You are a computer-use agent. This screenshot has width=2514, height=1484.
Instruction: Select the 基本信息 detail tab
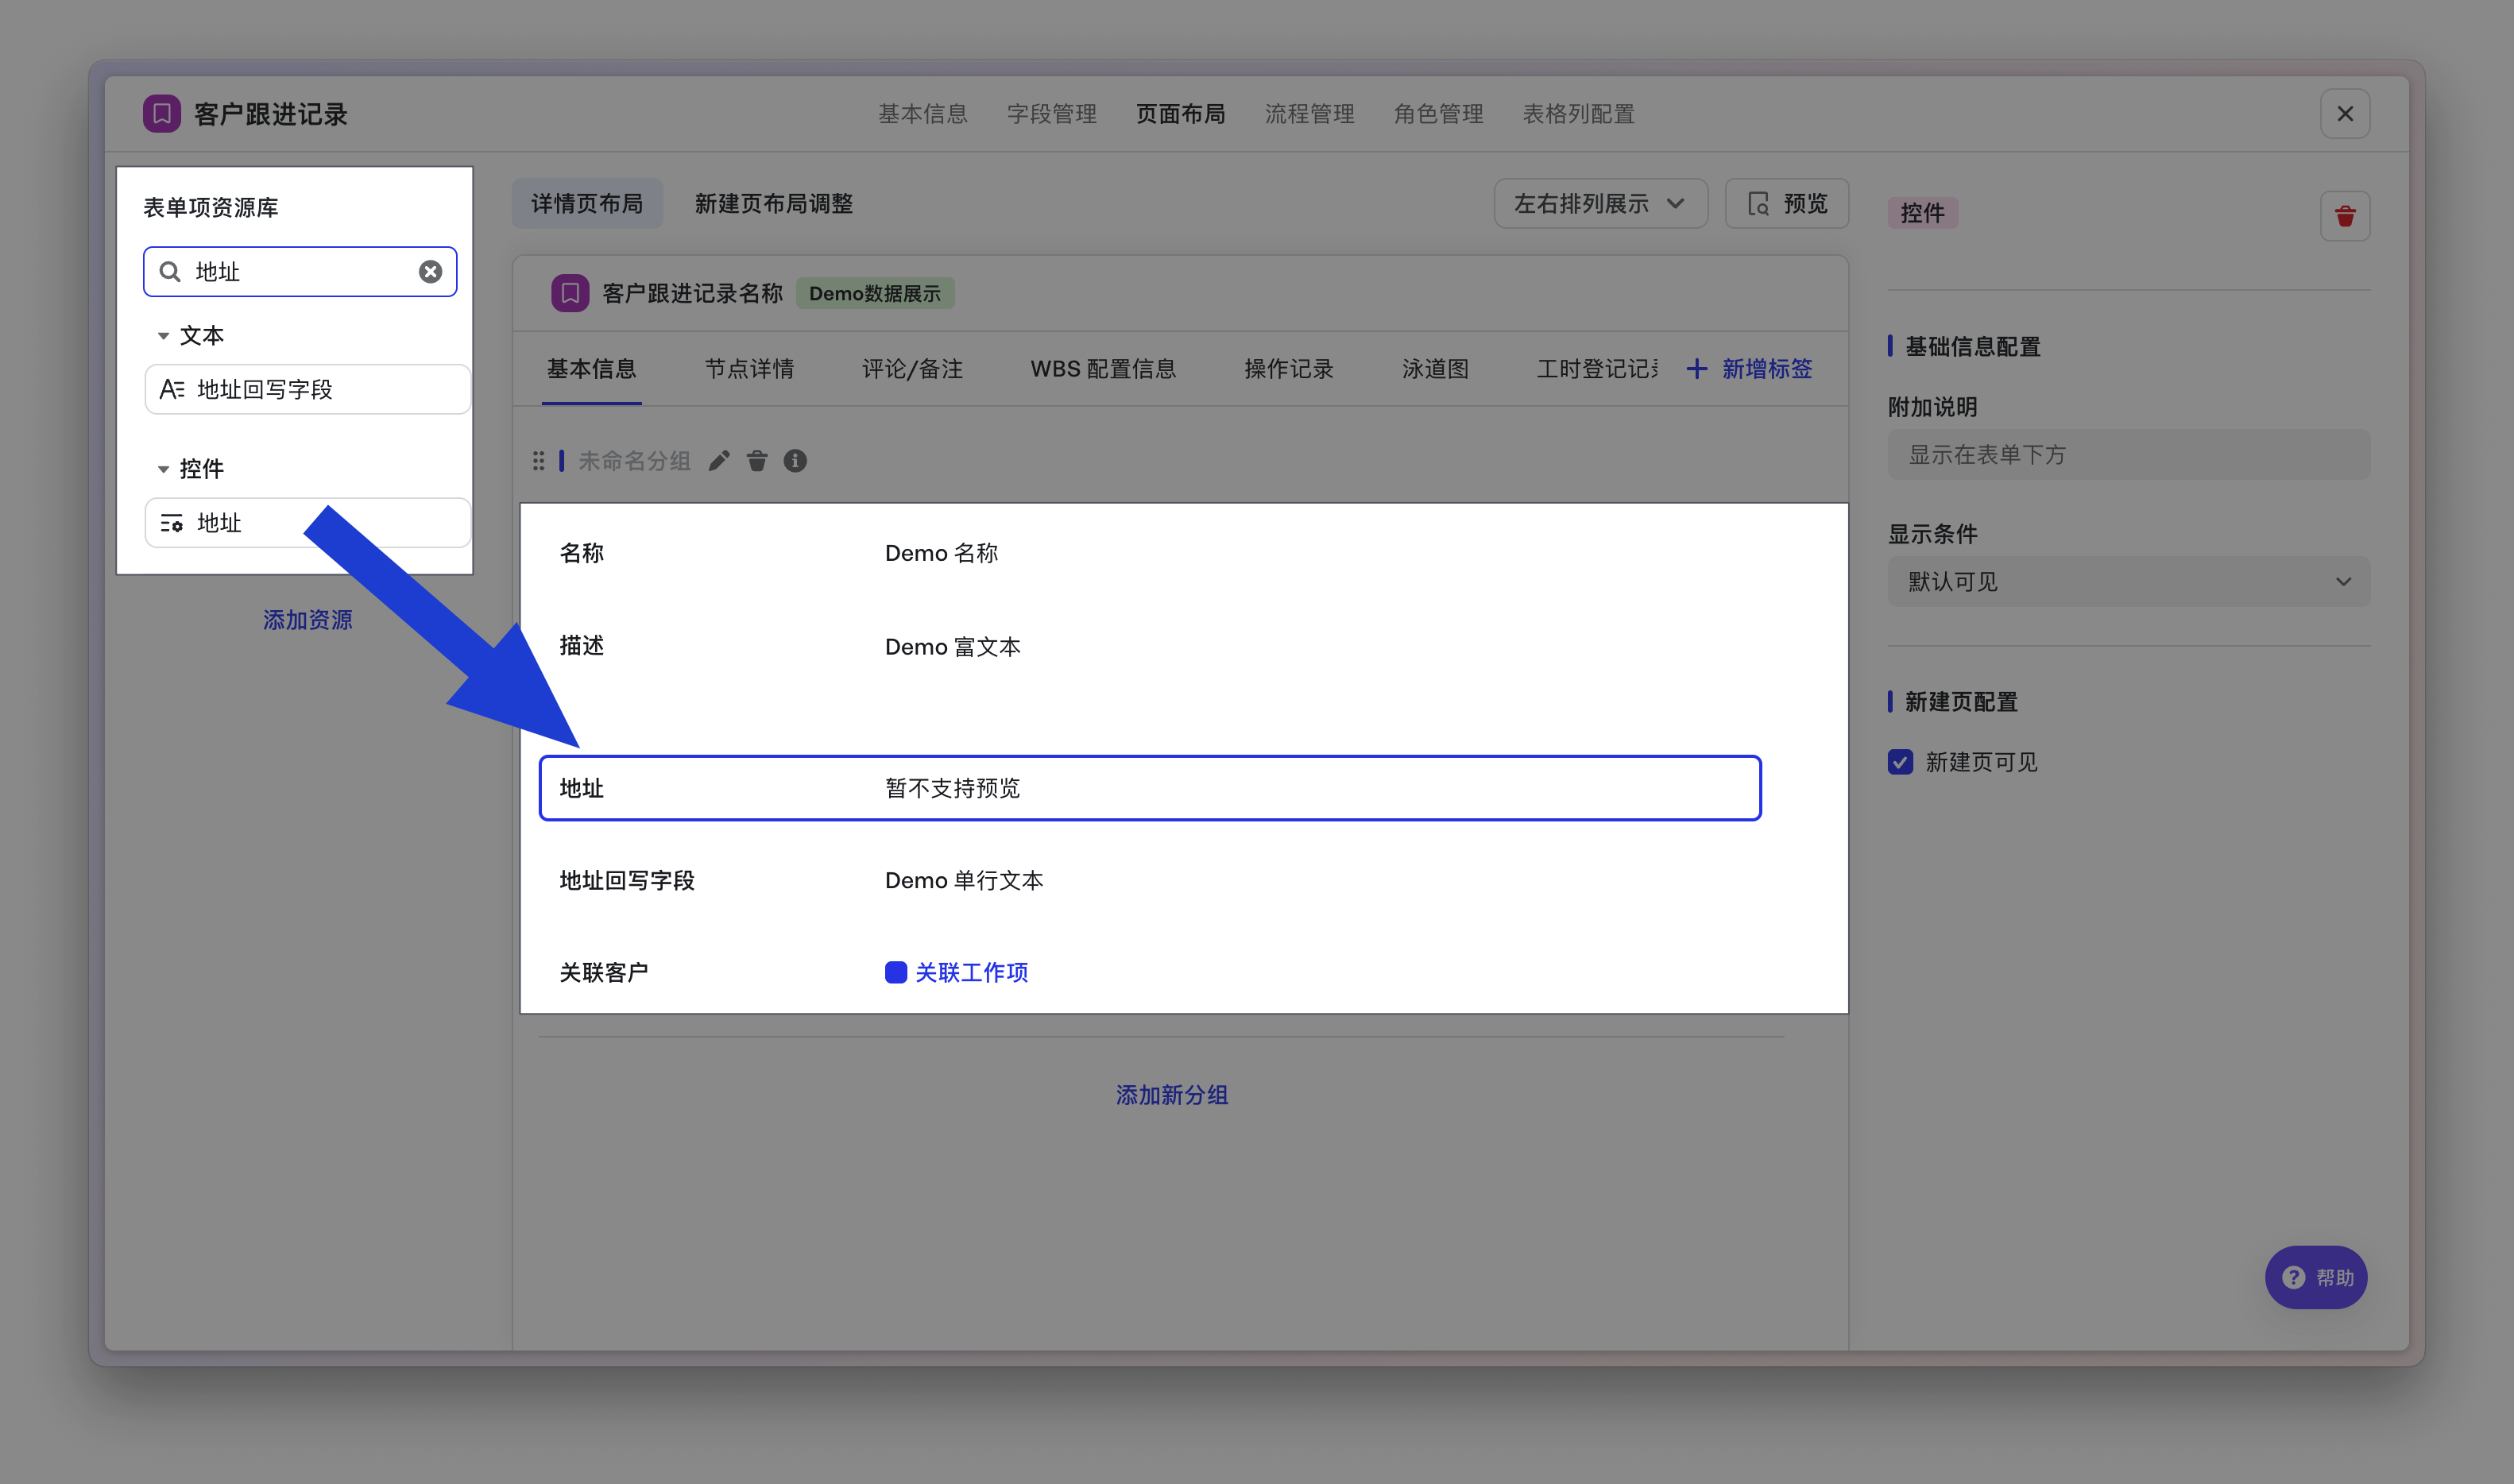click(591, 369)
